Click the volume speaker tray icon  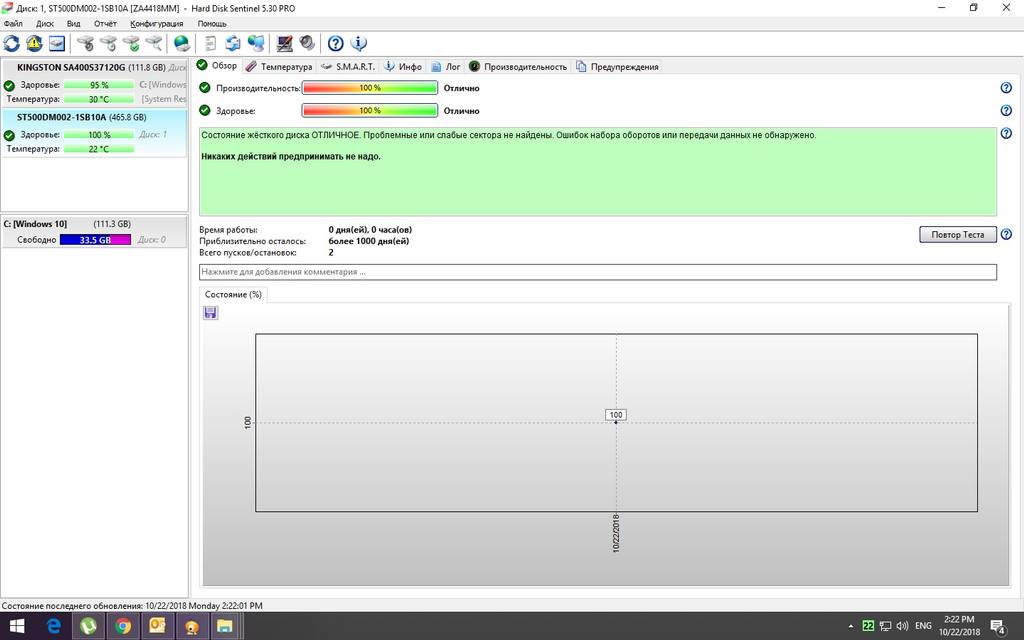point(903,626)
